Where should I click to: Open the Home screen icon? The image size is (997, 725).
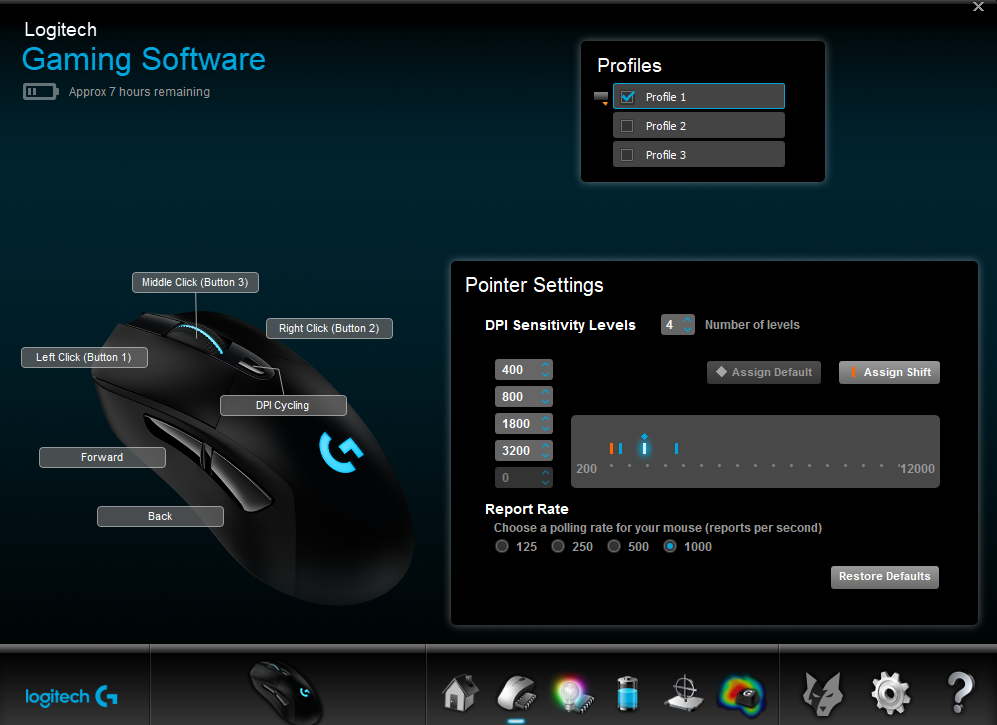coord(459,691)
